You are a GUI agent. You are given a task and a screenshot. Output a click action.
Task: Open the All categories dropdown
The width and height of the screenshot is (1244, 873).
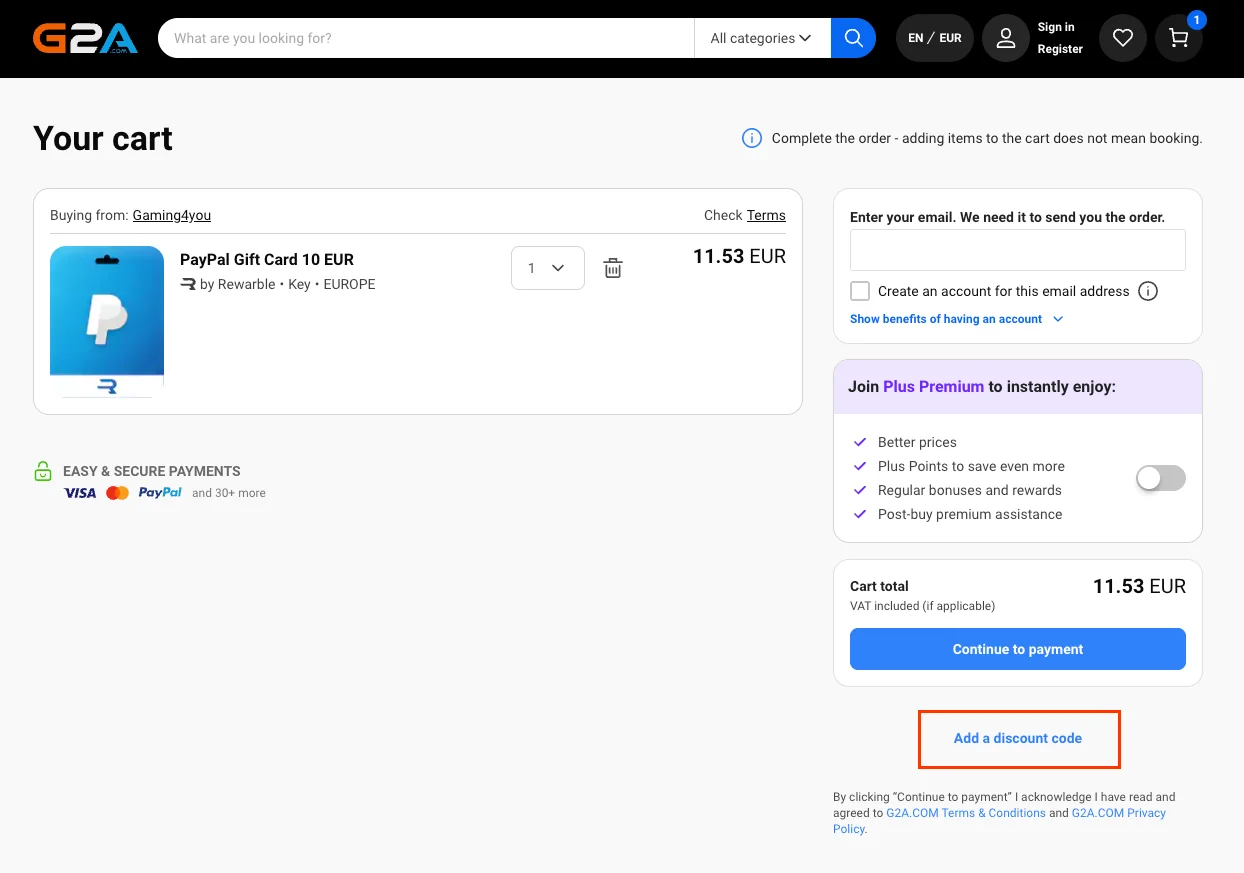(x=761, y=38)
